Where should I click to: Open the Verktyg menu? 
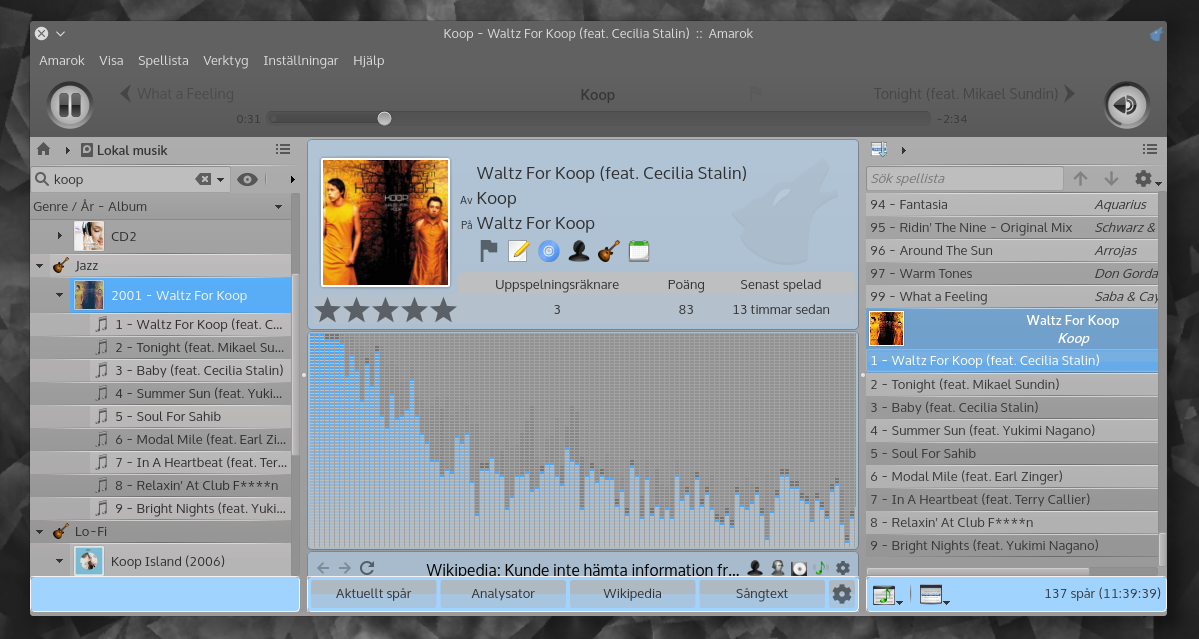[x=226, y=60]
